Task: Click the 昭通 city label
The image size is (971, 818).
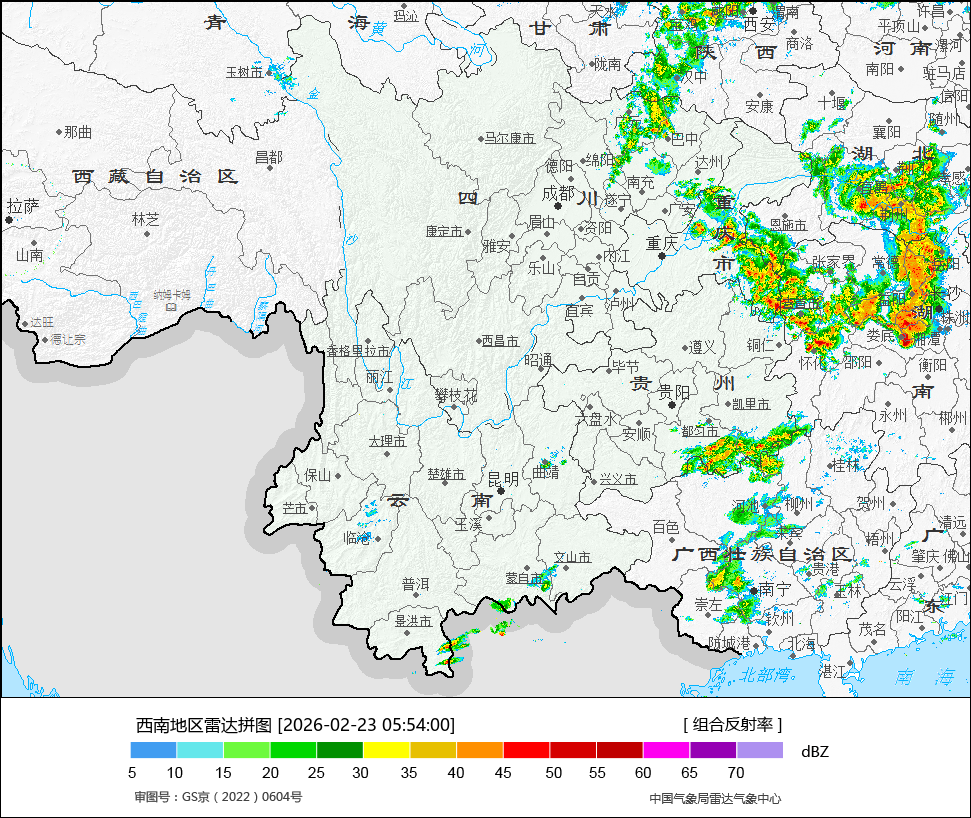Action: [x=538, y=360]
